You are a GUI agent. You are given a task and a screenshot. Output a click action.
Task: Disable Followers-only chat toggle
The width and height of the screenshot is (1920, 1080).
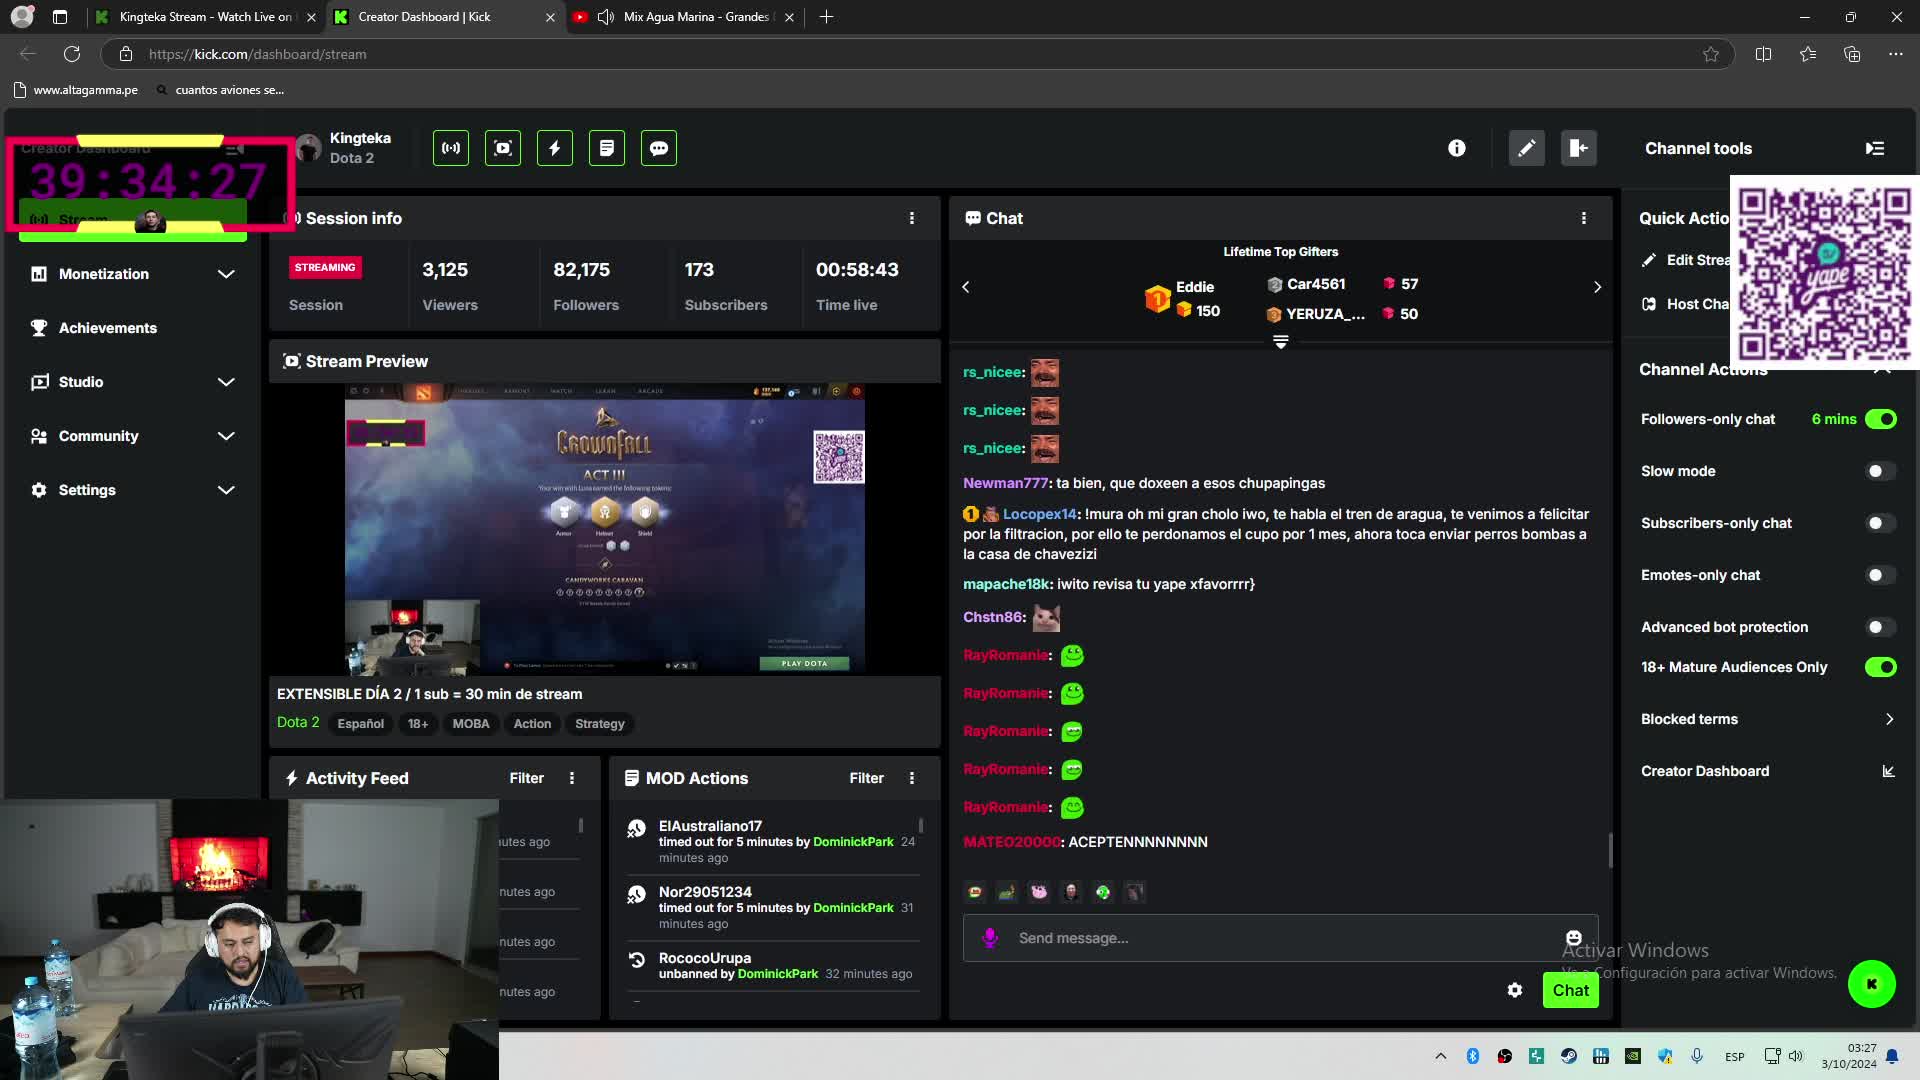tap(1880, 419)
